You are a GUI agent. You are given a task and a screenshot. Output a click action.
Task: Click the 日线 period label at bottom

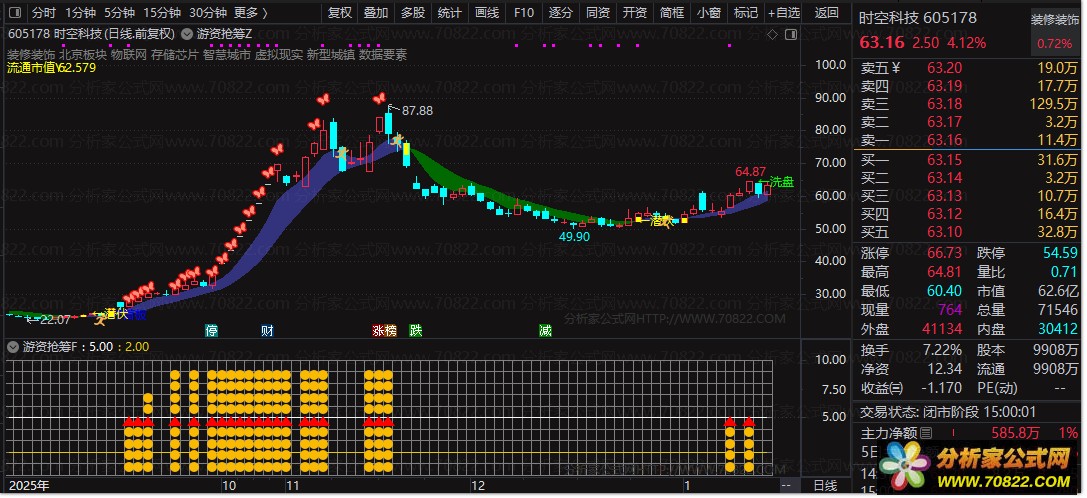click(x=824, y=486)
